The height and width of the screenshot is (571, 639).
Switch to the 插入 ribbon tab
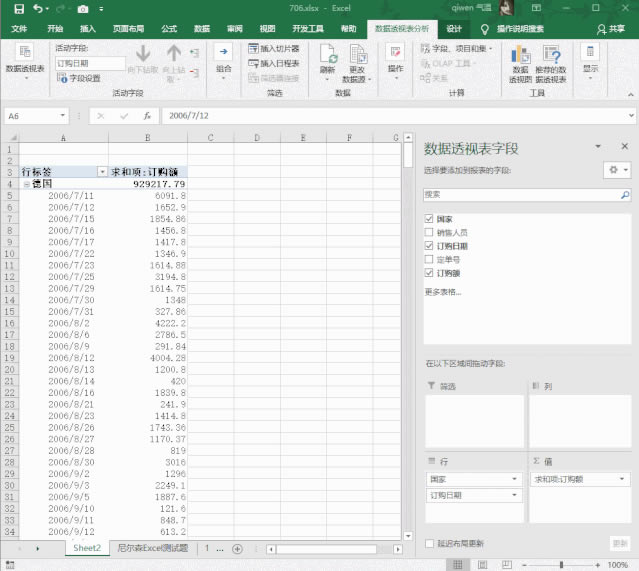(88, 29)
